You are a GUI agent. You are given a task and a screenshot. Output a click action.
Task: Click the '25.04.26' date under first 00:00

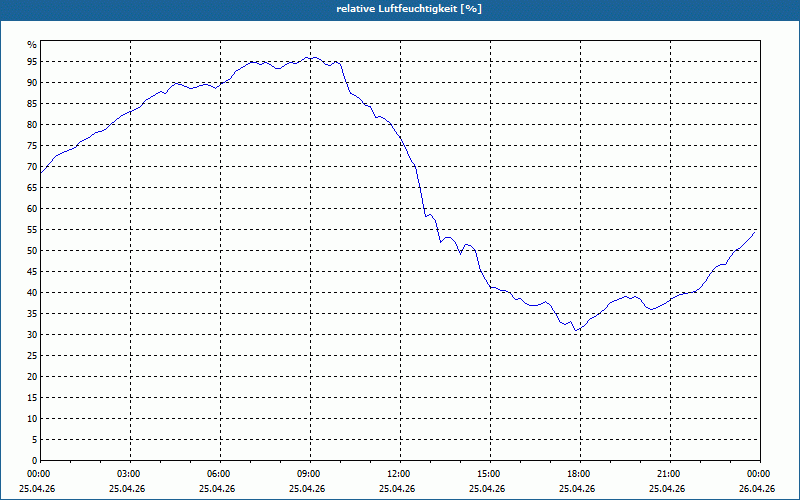37,489
